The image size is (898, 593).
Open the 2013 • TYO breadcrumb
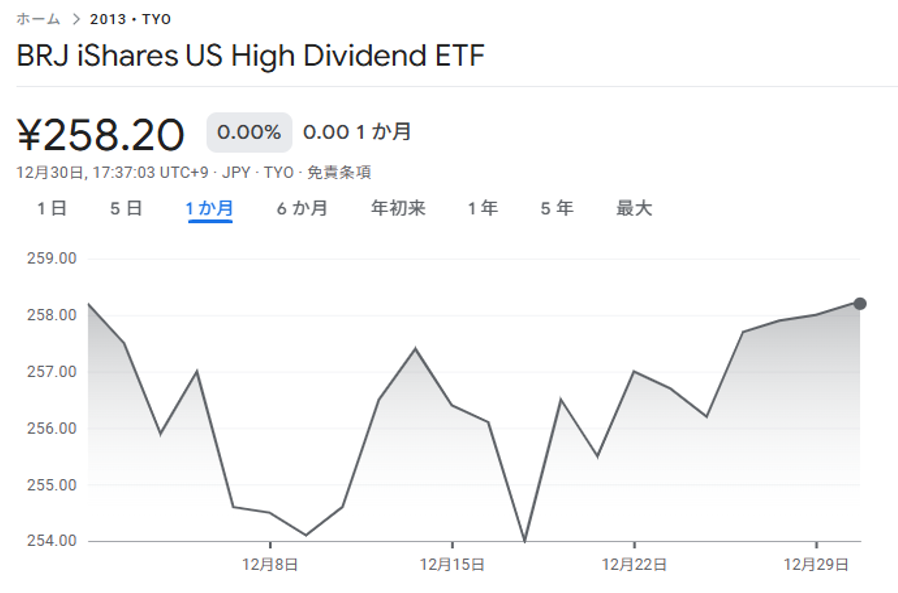(x=130, y=19)
